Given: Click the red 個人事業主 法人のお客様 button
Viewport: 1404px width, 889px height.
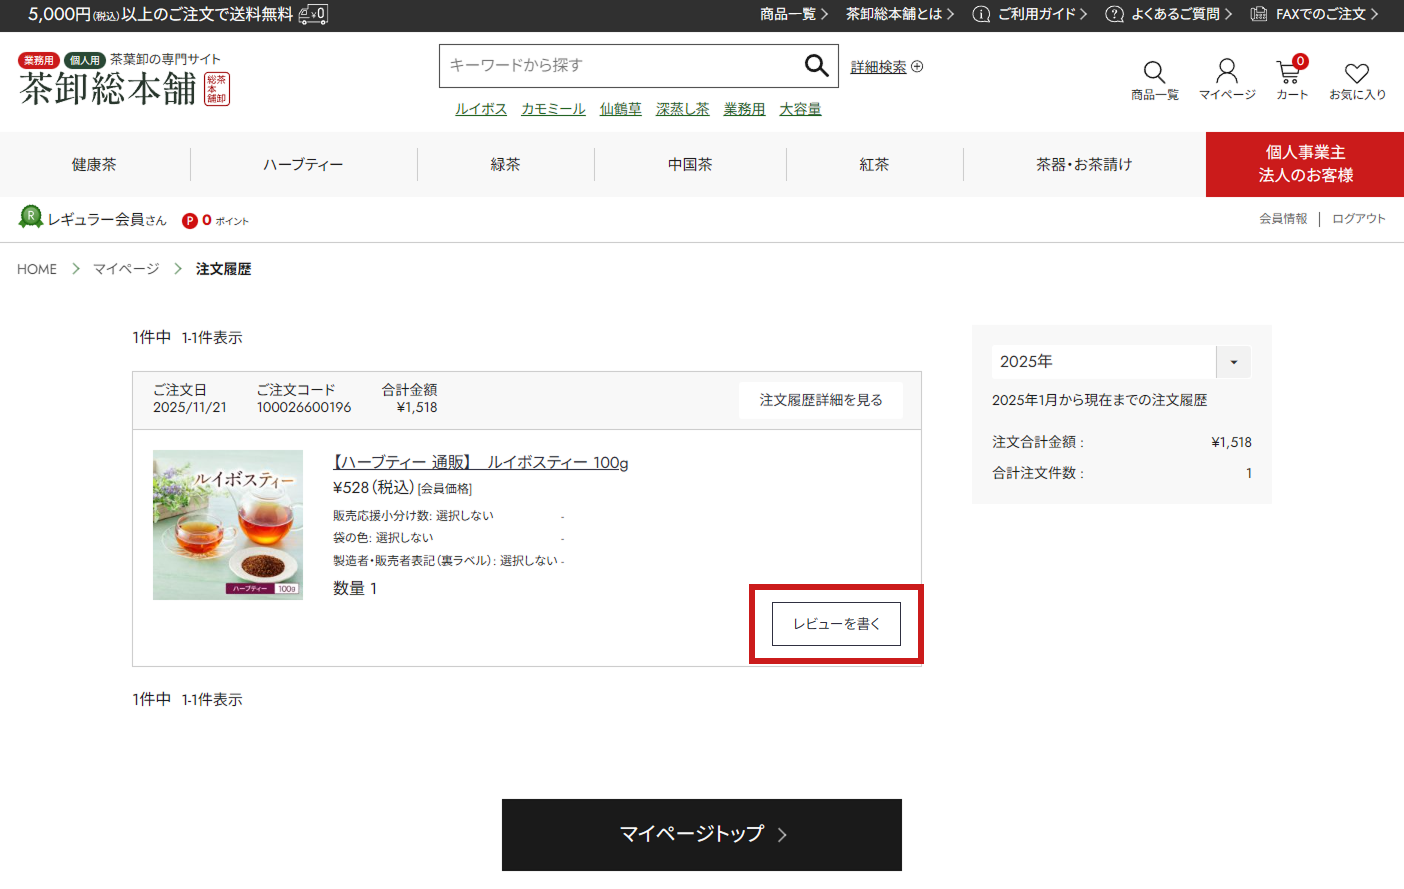Looking at the screenshot, I should pyautogui.click(x=1304, y=164).
